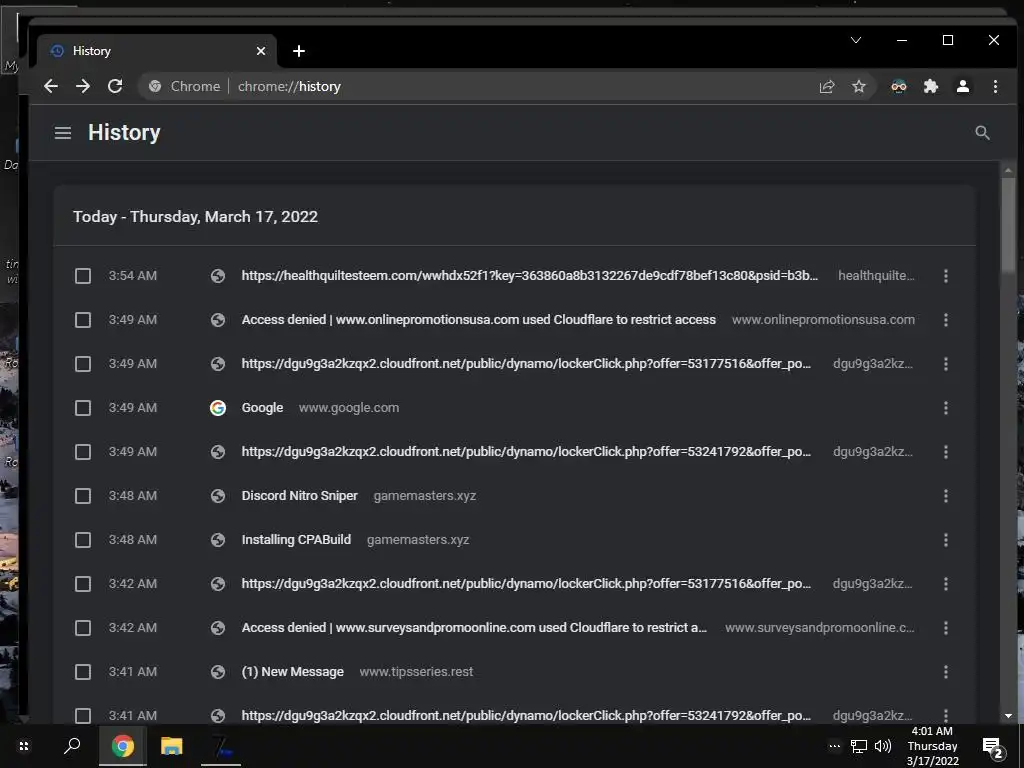Image resolution: width=1024 pixels, height=768 pixels.
Task: Show hidden tray icons ellipsis
Action: [x=835, y=746]
